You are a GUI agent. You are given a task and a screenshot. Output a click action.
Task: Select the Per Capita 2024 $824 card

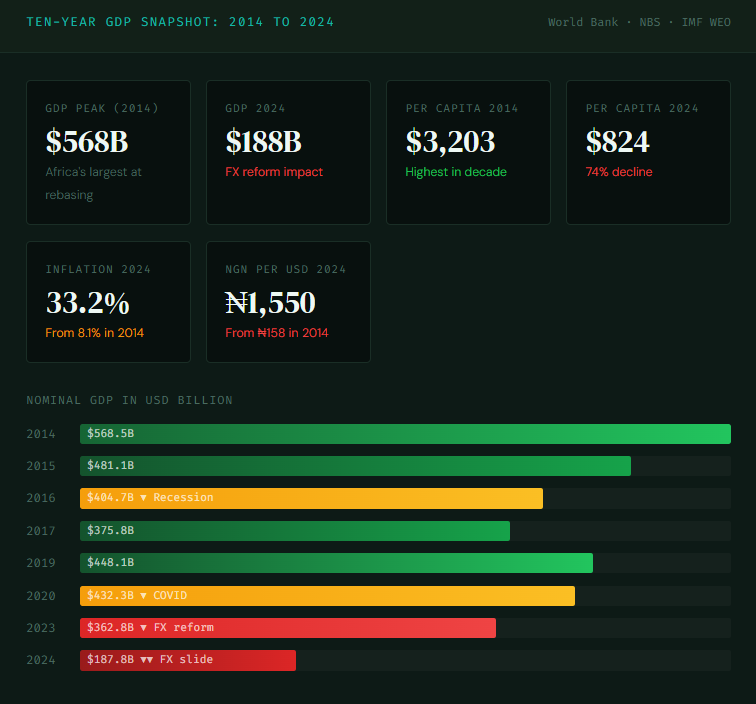point(648,152)
